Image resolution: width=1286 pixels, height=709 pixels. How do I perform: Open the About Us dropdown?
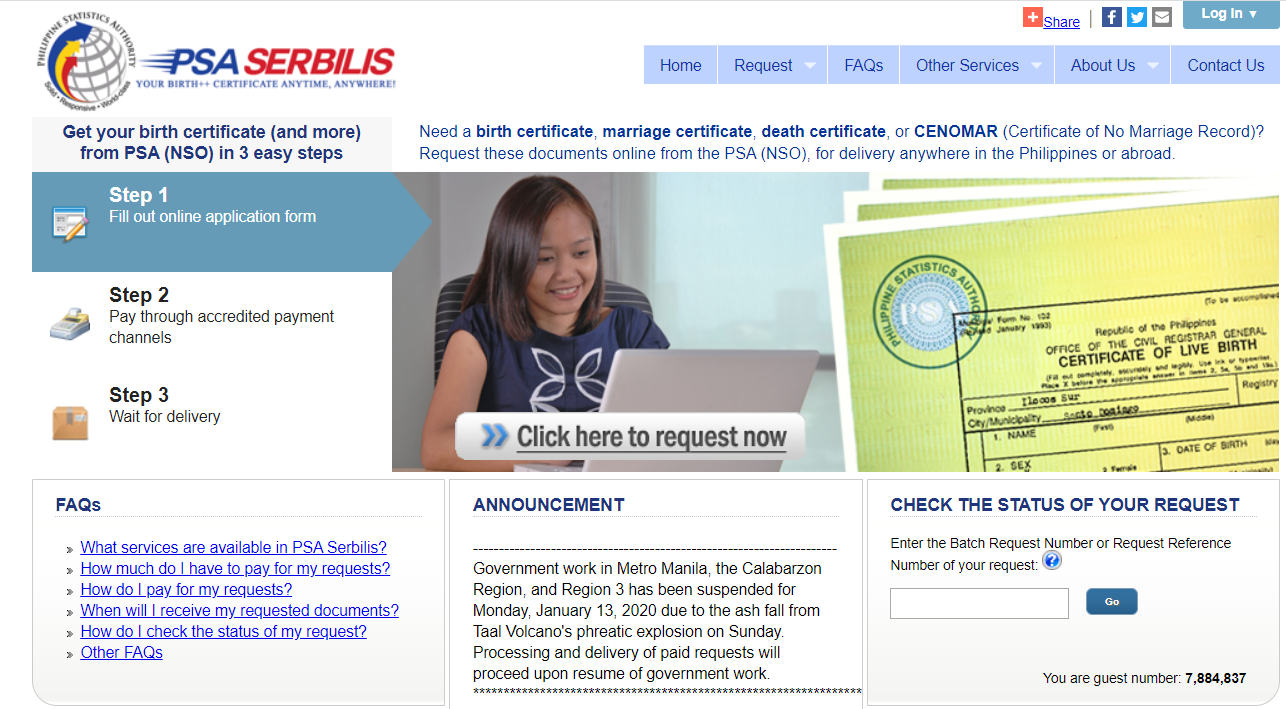1105,64
